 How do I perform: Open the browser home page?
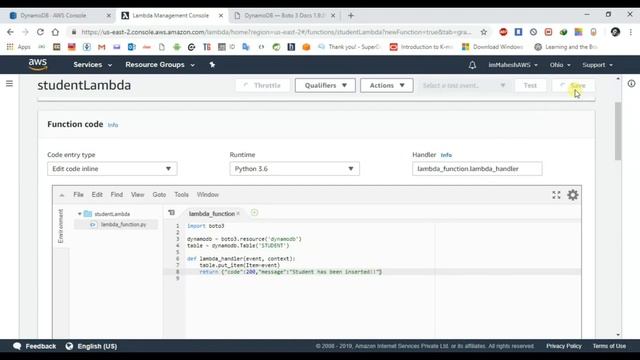tap(55, 32)
